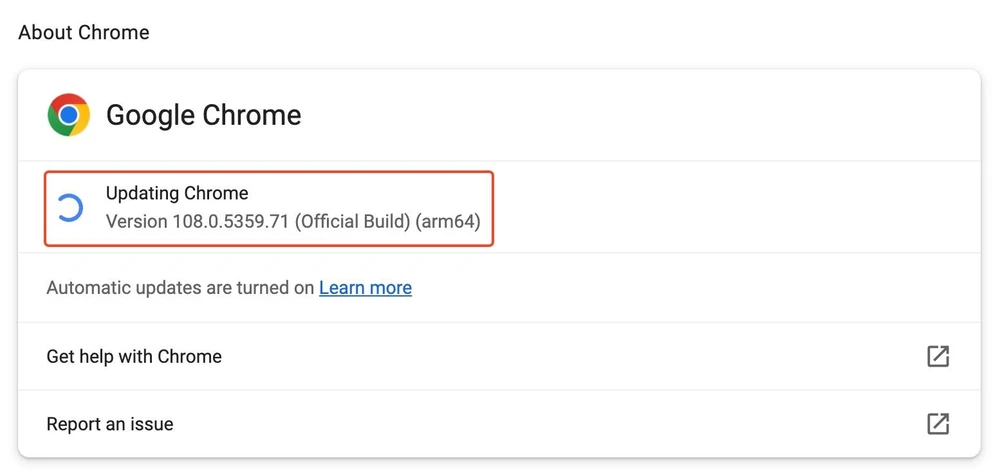Select Report an issue

pyautogui.click(x=110, y=424)
